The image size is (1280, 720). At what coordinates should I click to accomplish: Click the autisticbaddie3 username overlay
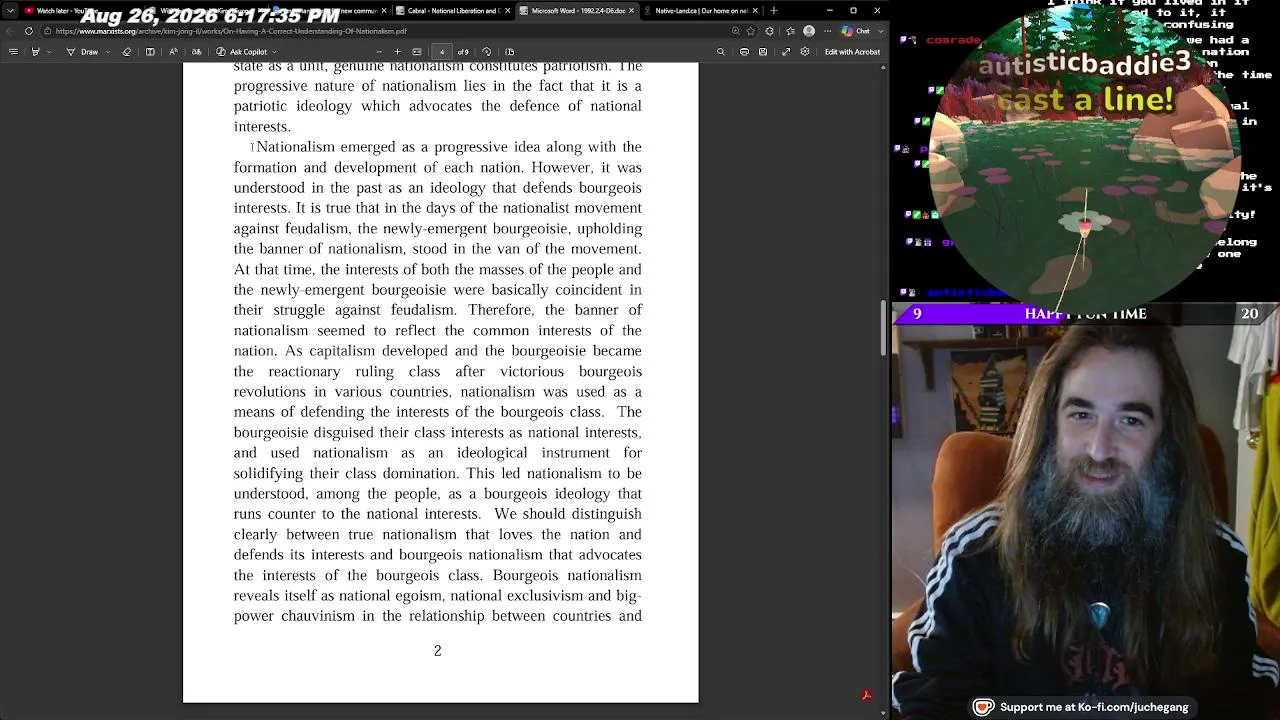(1085, 64)
